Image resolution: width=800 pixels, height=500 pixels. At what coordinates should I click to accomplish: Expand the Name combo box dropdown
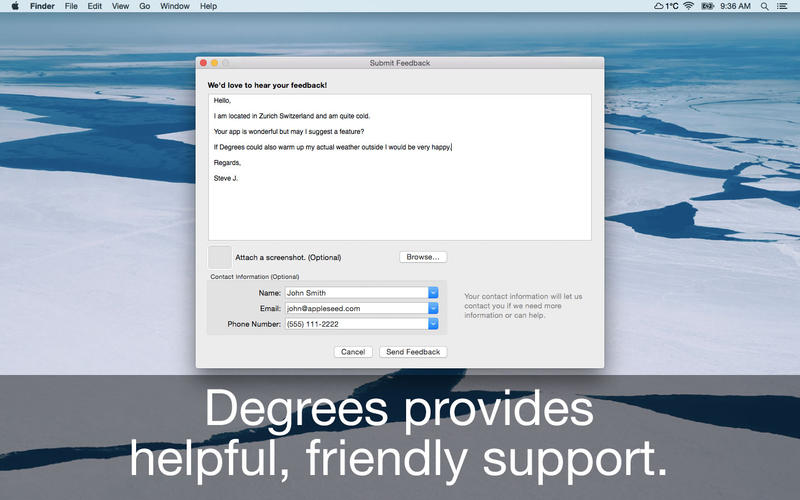point(433,293)
